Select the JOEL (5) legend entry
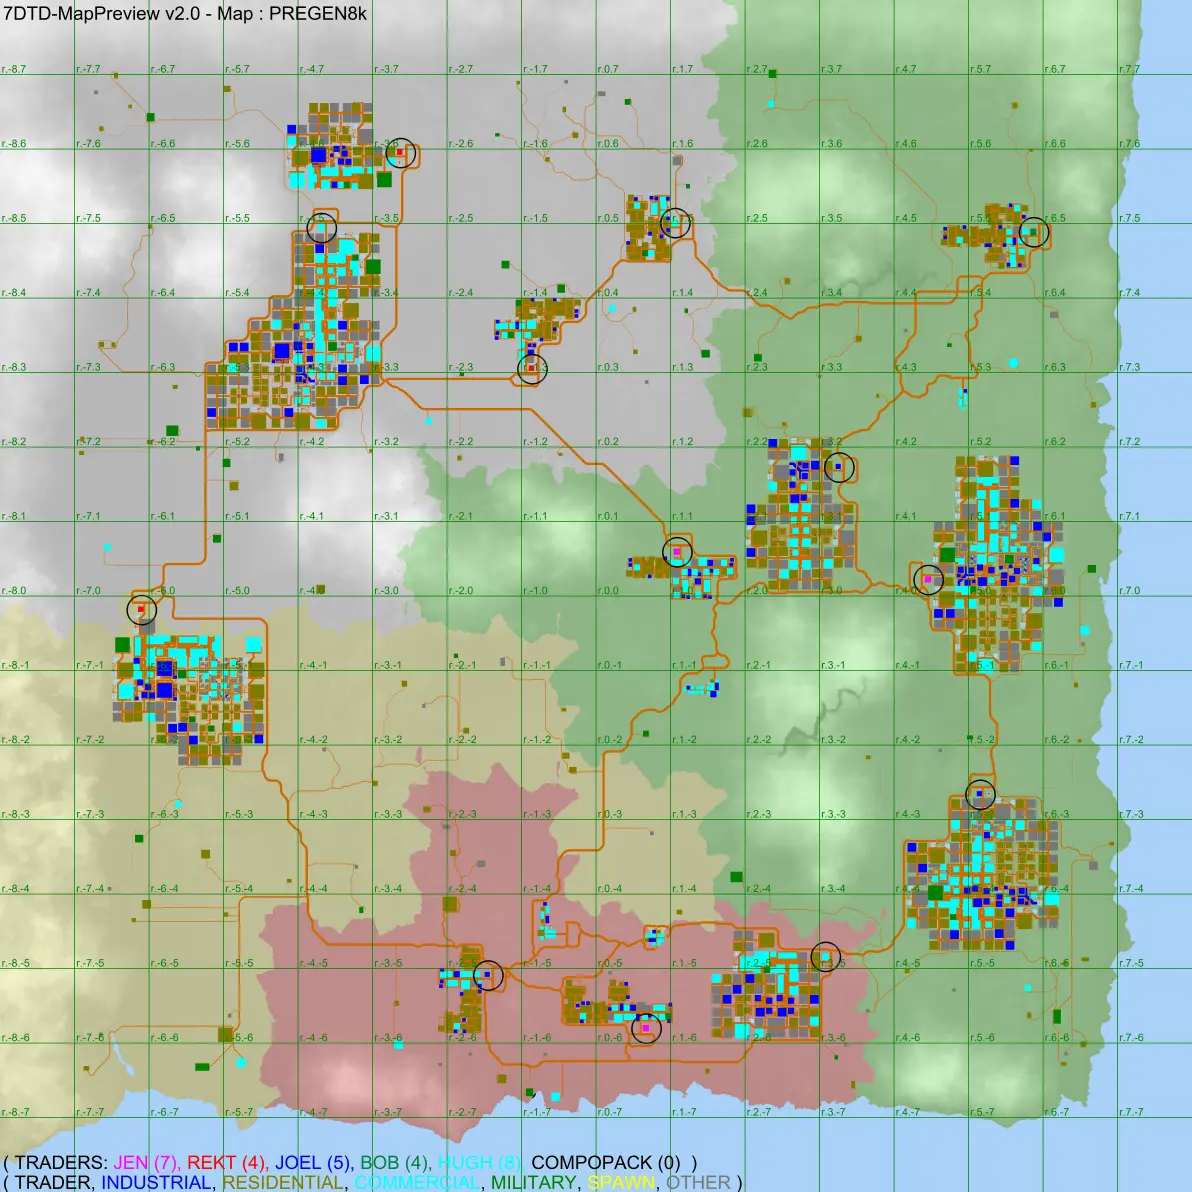 [x=314, y=1163]
